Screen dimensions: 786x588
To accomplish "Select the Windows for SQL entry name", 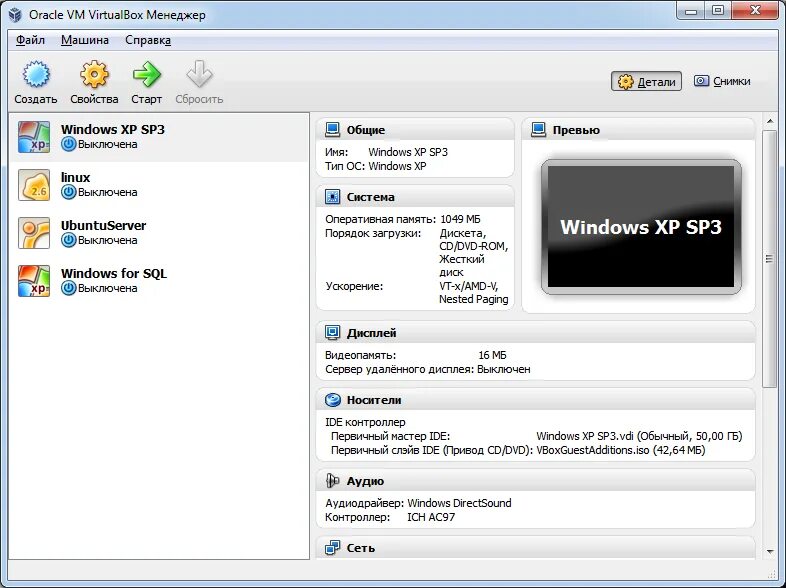I will [114, 274].
